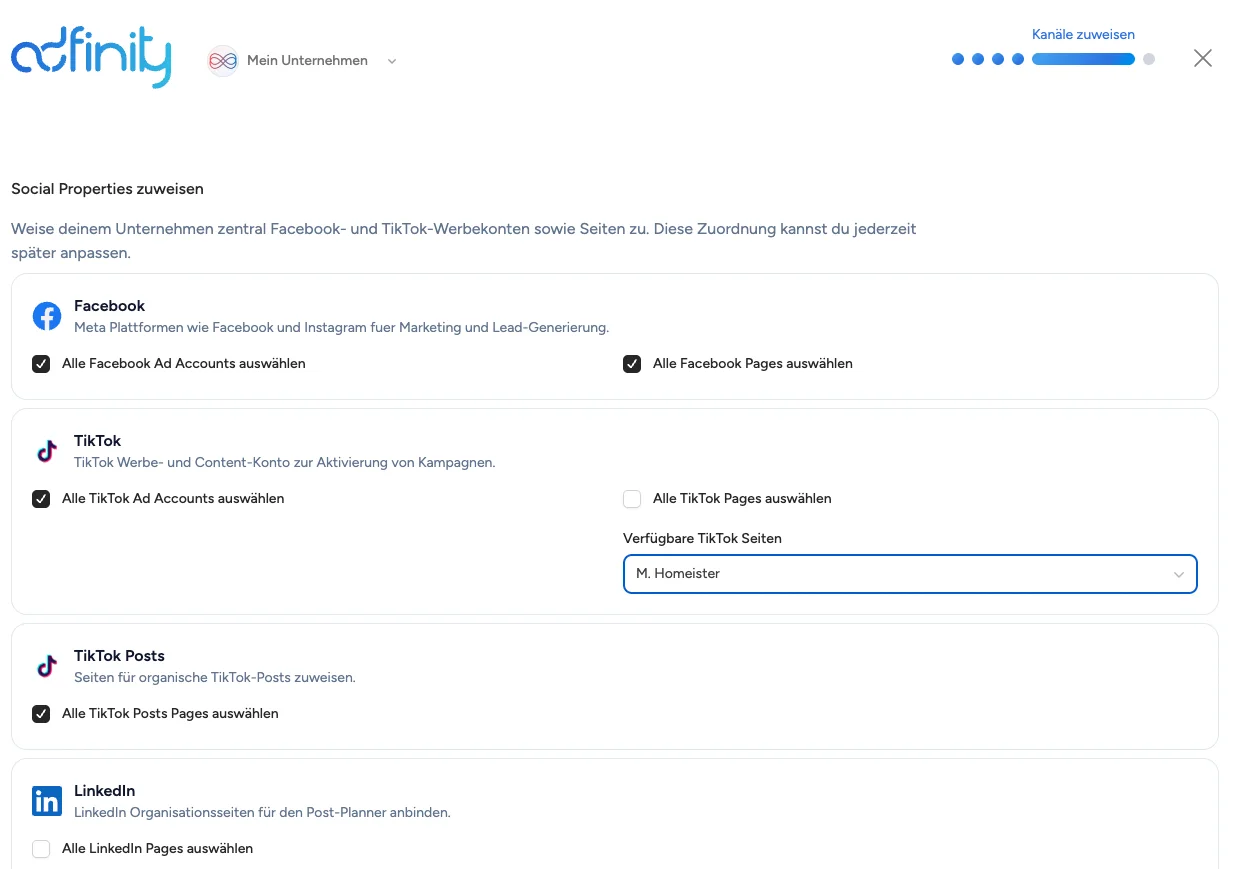The height and width of the screenshot is (869, 1235).
Task: Click the Social Properties zuweisen heading
Action: pyautogui.click(x=107, y=188)
